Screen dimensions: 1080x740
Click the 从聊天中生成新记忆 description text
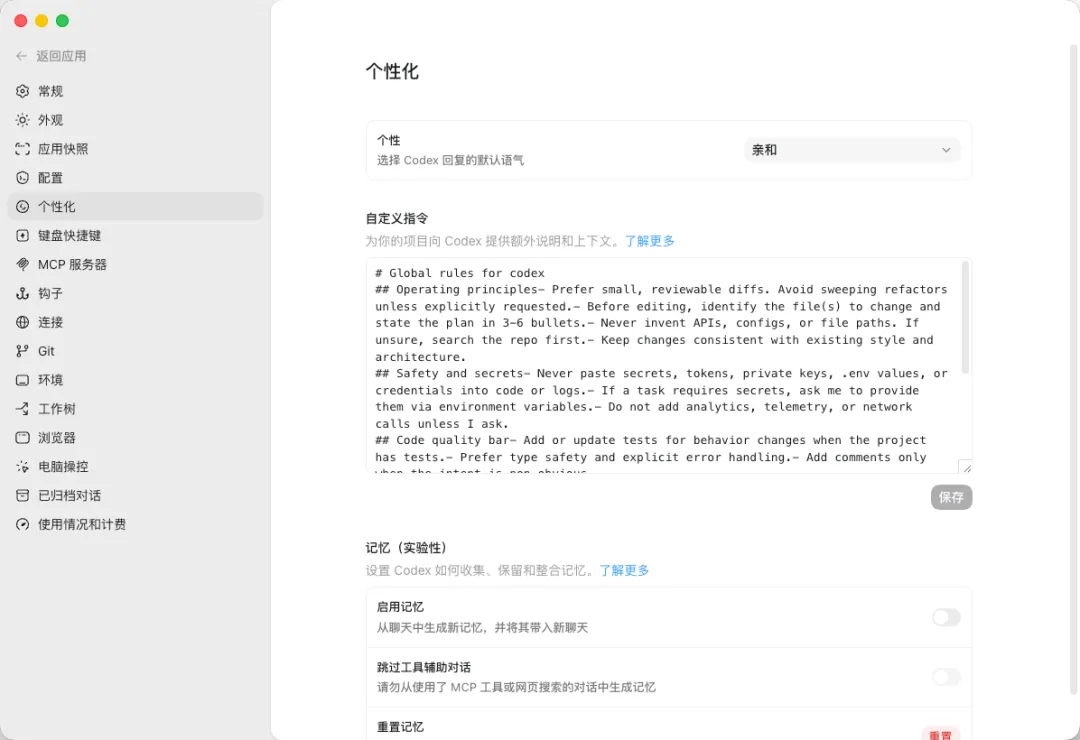(x=482, y=628)
